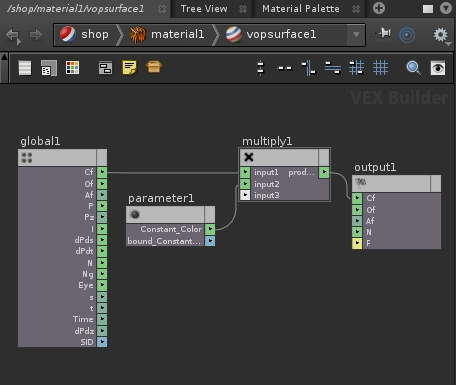Click the back navigation arrow
Screen dimensions: 456x385
coord(13,35)
